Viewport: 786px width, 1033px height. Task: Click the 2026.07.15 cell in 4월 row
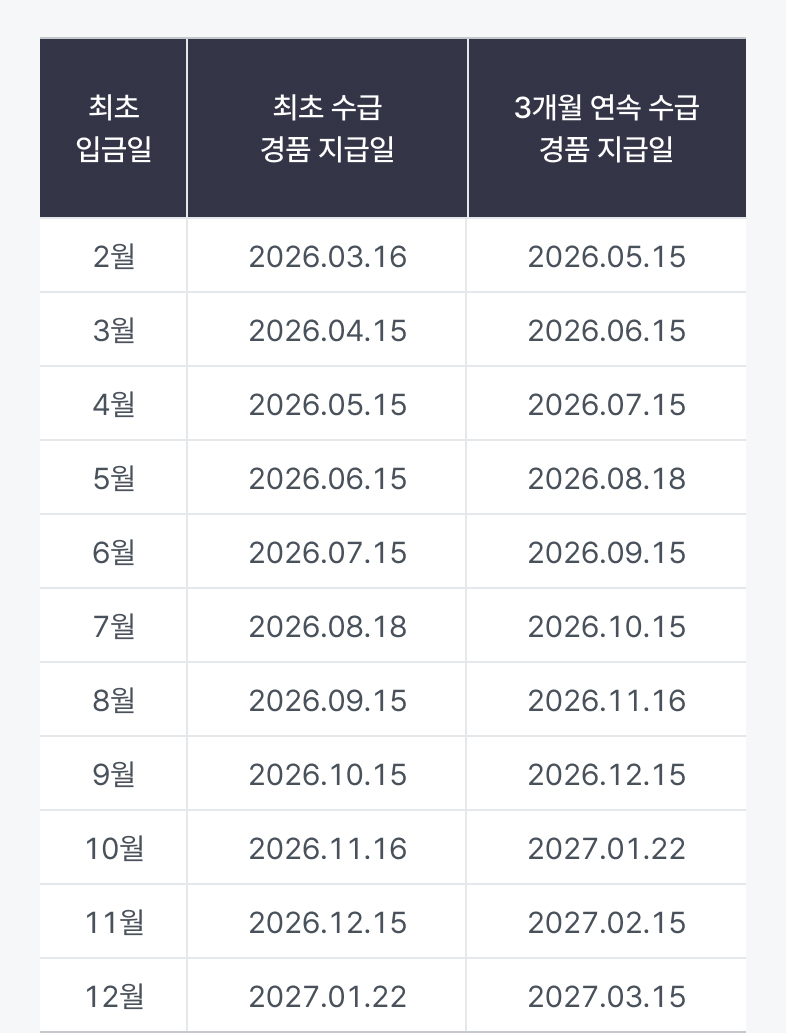[607, 404]
